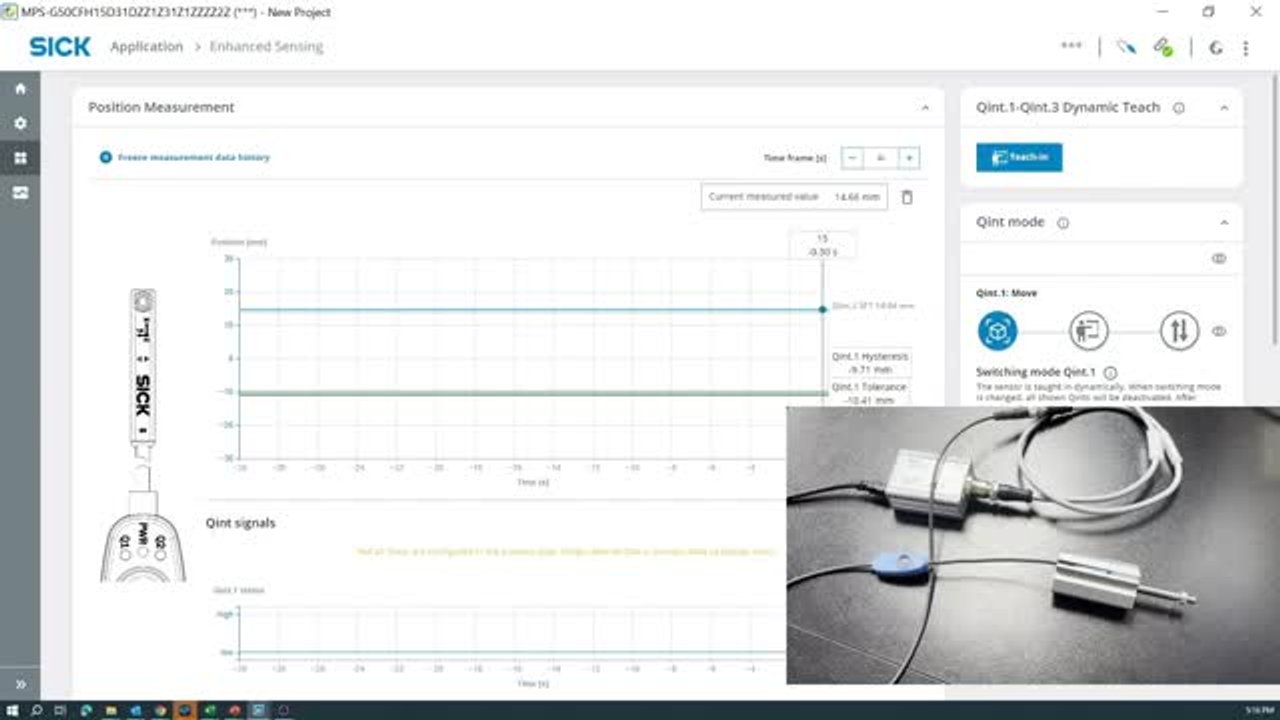The width and height of the screenshot is (1280, 720).
Task: Open the device panel icon in the sidebar
Action: coord(20,193)
